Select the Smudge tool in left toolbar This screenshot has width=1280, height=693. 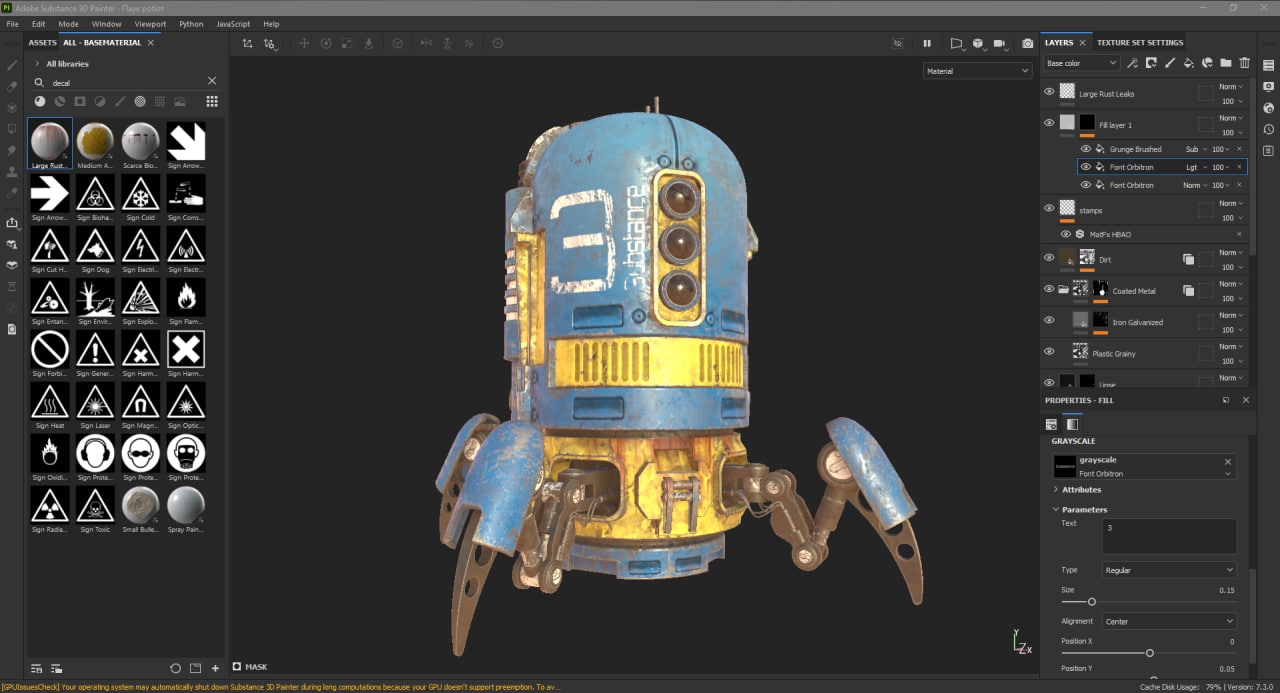click(12, 150)
